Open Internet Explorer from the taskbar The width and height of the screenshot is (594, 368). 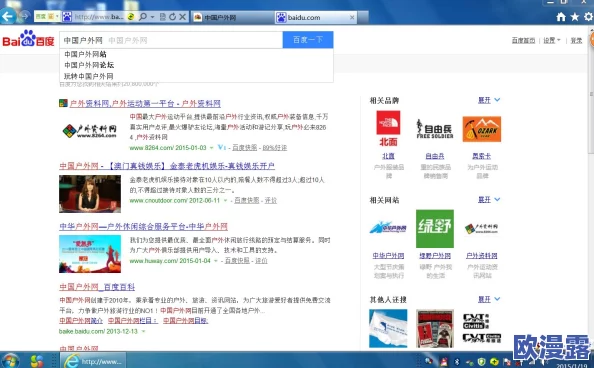(94, 361)
